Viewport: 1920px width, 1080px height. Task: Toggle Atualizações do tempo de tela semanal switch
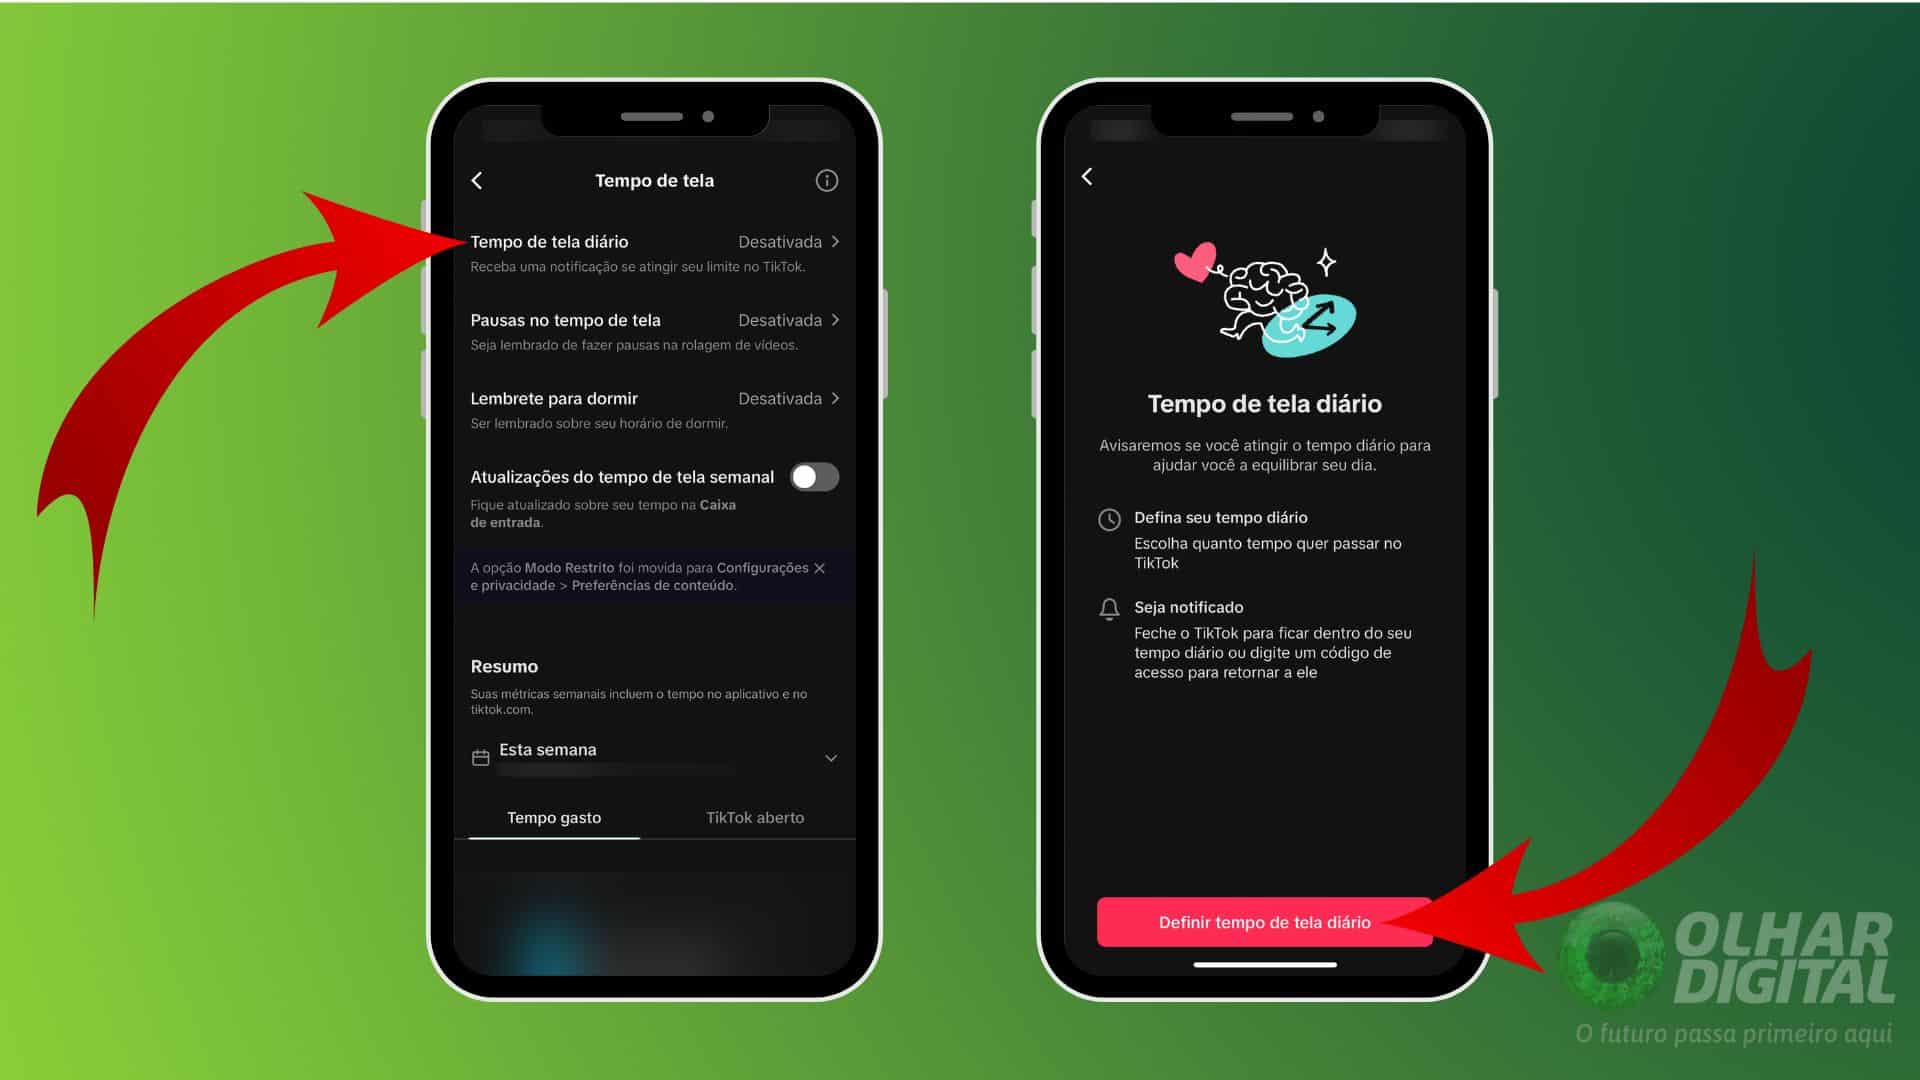click(x=818, y=477)
